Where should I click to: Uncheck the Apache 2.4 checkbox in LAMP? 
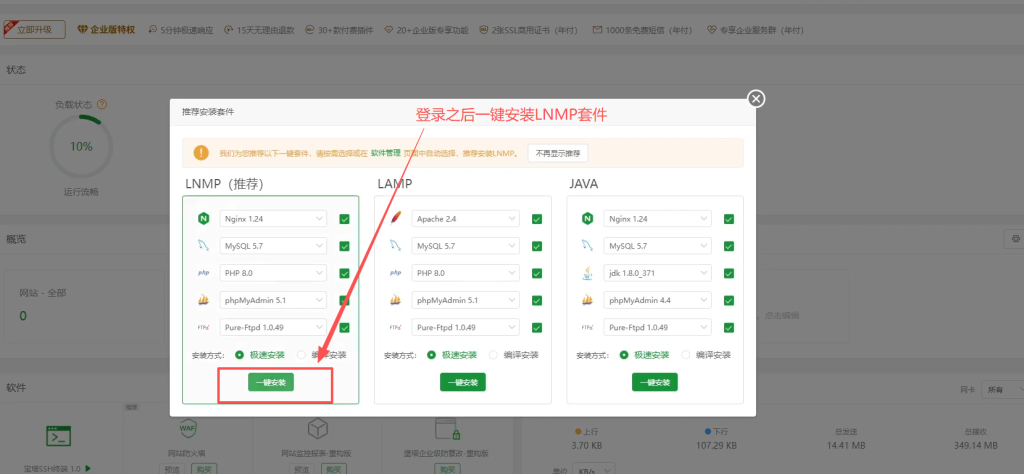pos(537,219)
